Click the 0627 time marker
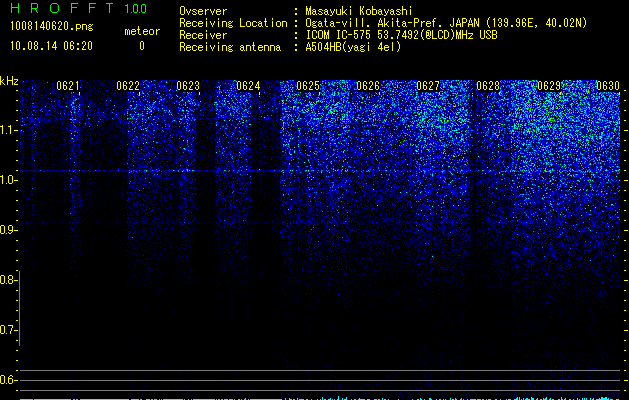629x400 pixels. click(428, 86)
